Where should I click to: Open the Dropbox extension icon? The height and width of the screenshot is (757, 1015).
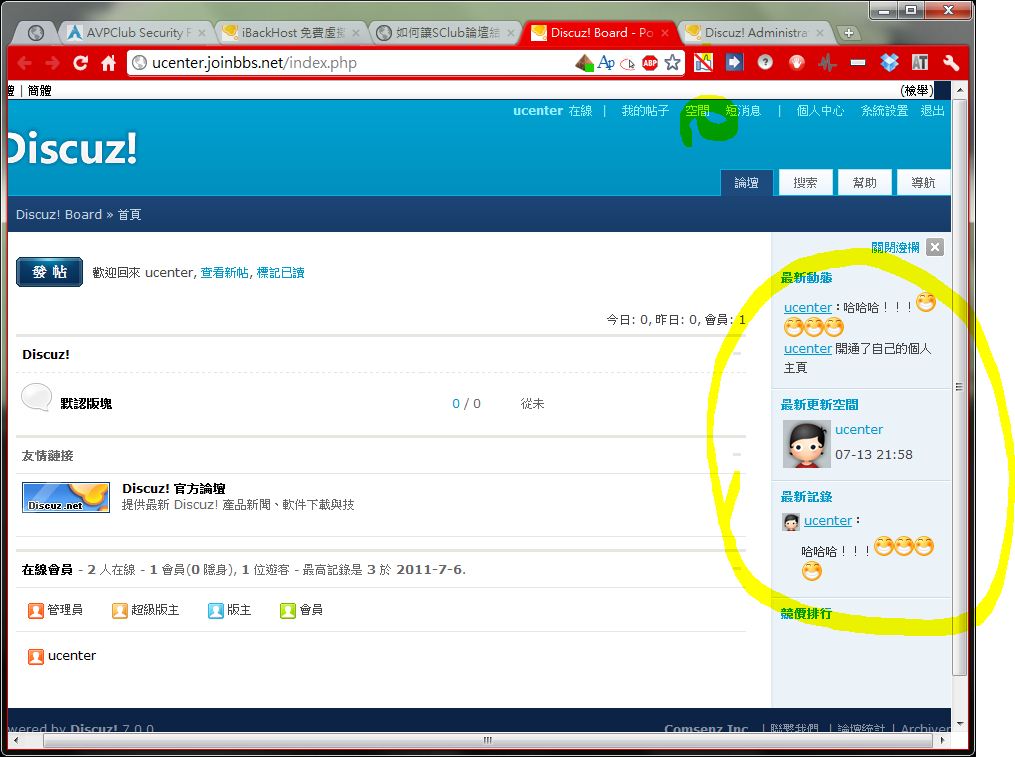tap(889, 63)
